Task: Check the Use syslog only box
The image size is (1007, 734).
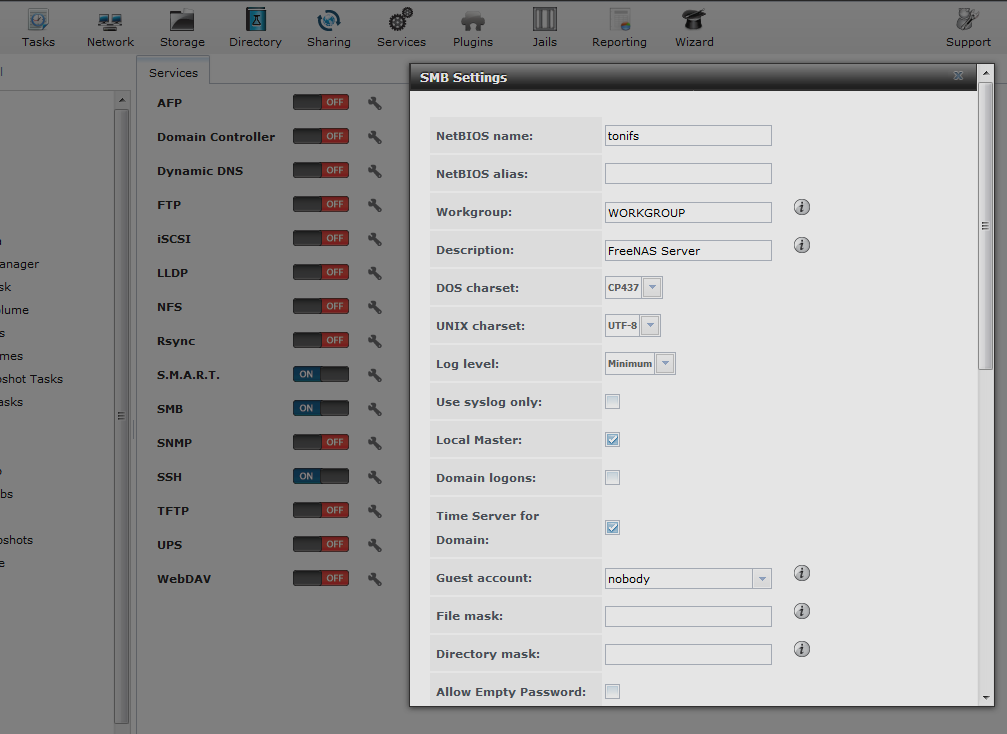Action: coord(613,402)
